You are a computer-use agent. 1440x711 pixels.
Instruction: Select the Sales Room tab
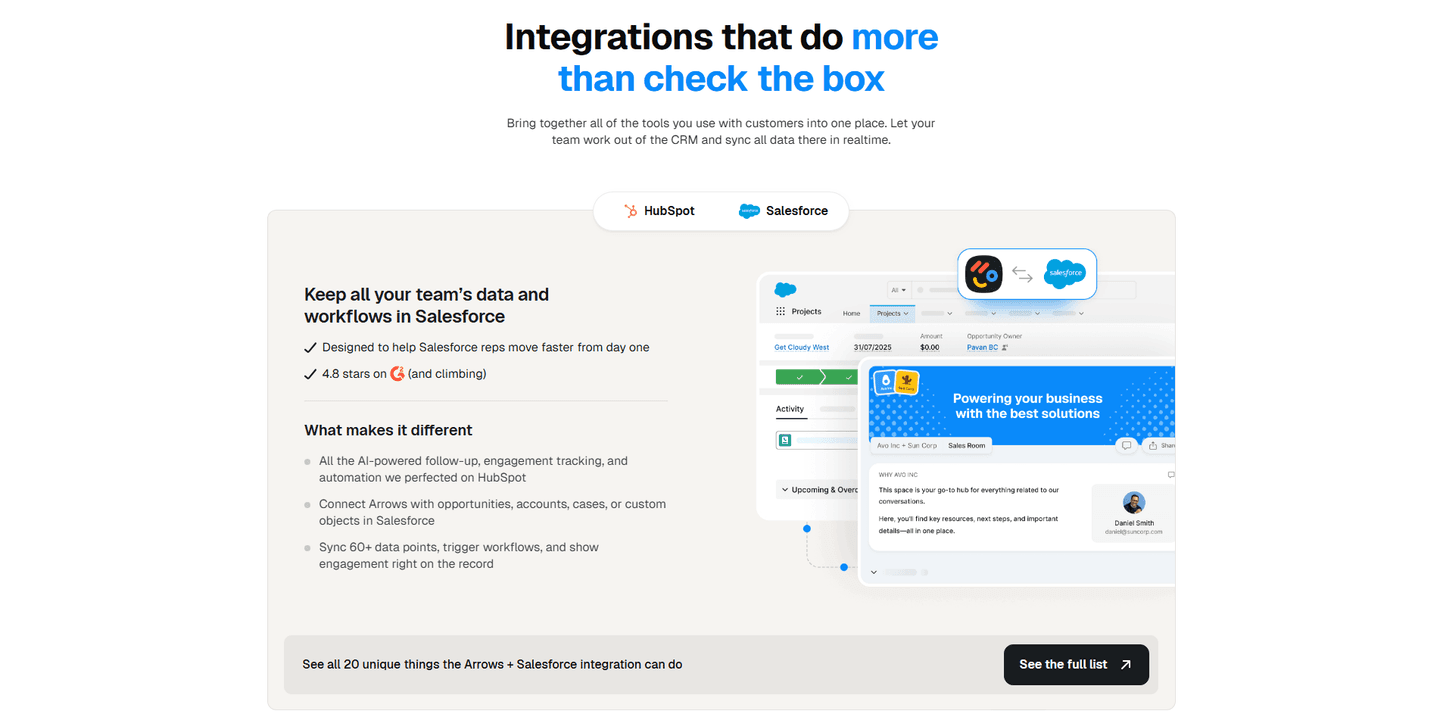pyautogui.click(x=967, y=446)
